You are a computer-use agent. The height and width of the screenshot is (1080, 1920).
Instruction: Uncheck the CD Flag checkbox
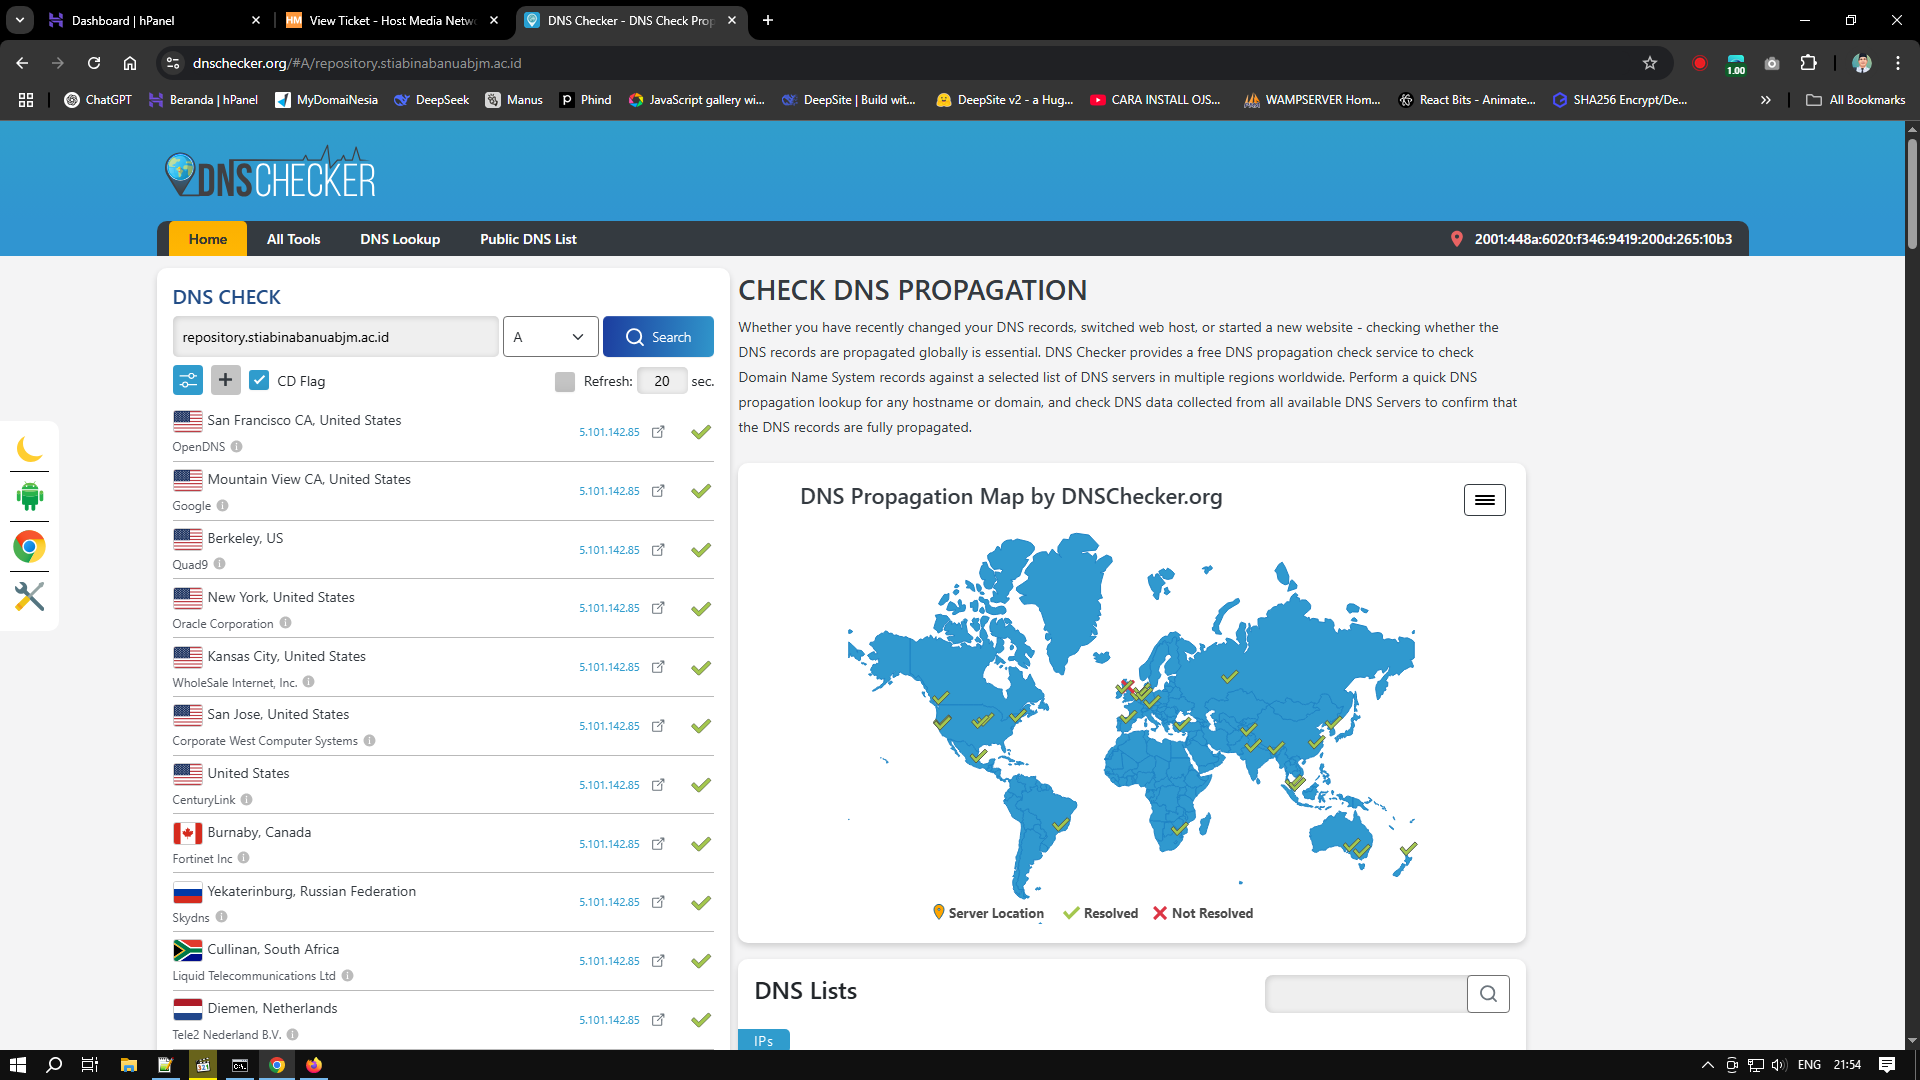click(259, 380)
